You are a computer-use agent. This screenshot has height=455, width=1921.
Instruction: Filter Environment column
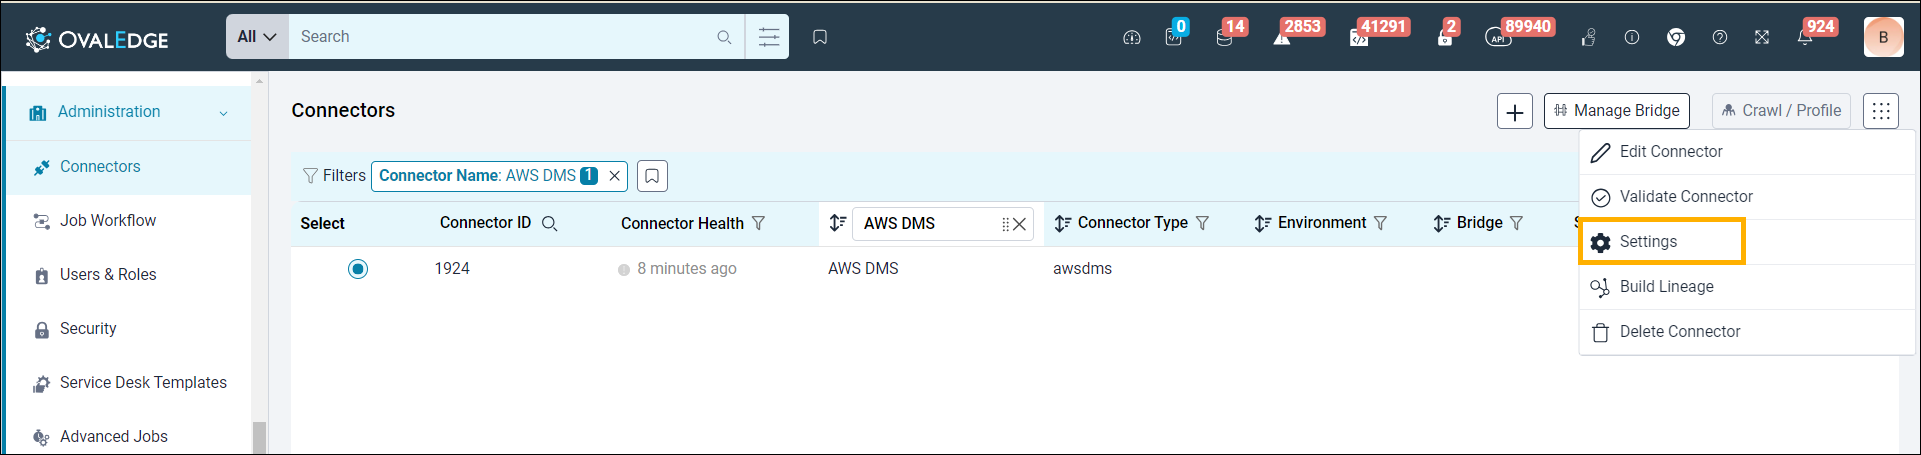coord(1381,223)
